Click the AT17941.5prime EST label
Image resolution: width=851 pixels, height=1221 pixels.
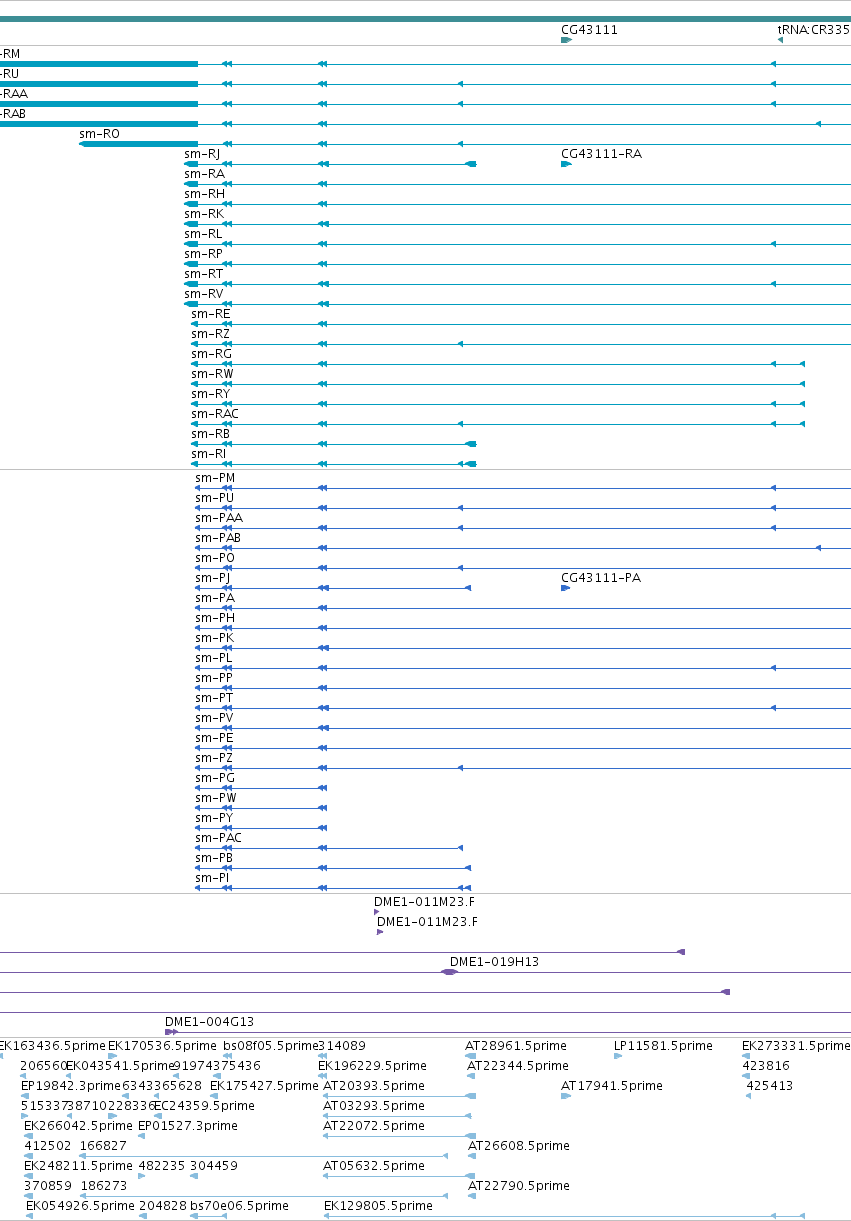(x=611, y=1086)
